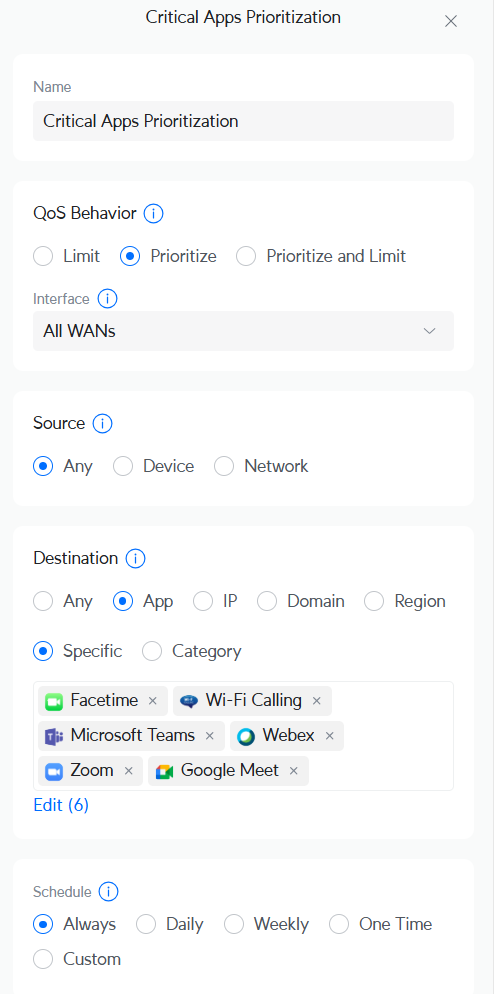
Task: Remove the Google Meet app tag
Action: pyautogui.click(x=293, y=771)
